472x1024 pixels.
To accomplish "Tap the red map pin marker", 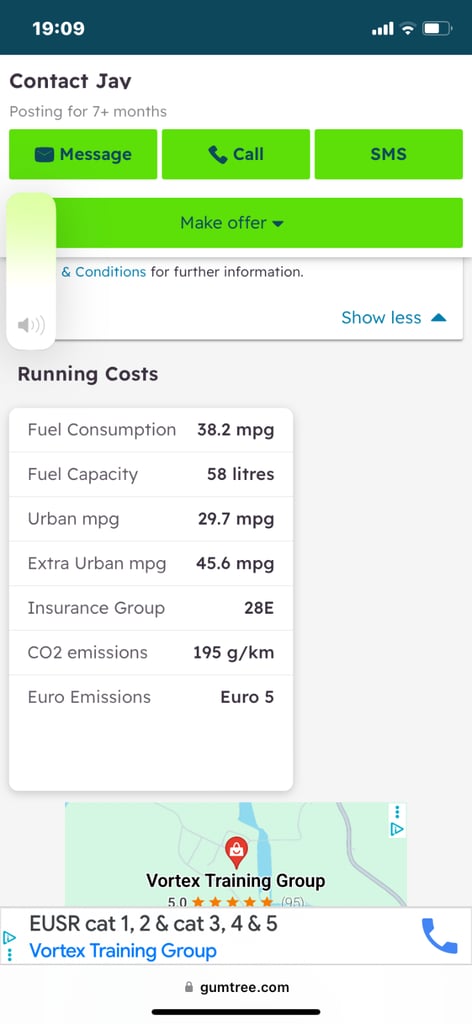I will pos(236,852).
